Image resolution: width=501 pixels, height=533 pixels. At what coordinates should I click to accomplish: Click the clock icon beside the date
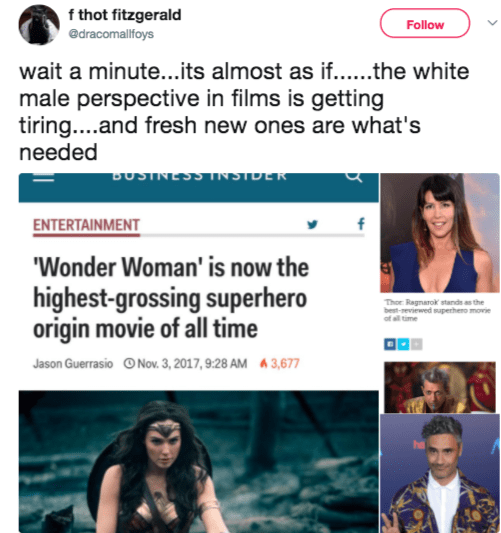point(129,363)
